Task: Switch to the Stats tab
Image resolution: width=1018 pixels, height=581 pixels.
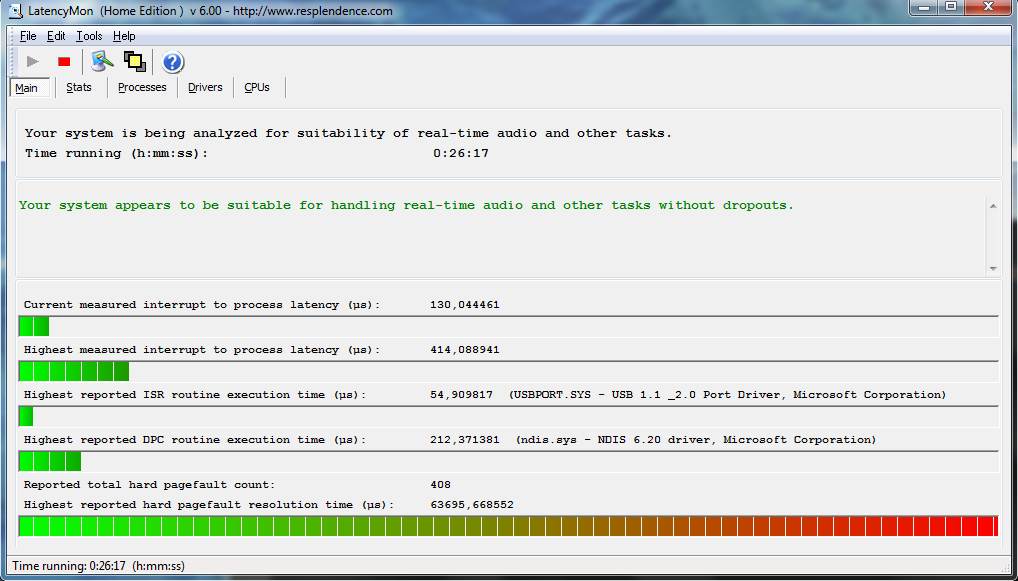Action: pyautogui.click(x=79, y=88)
